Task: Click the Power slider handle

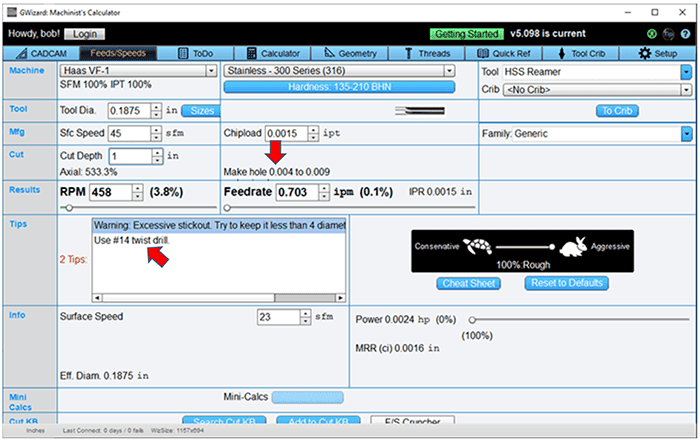Action: [x=472, y=320]
